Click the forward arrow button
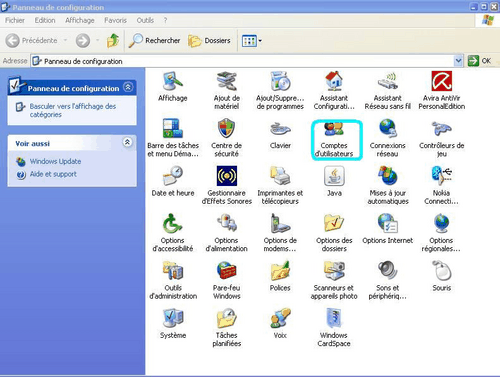 click(83, 41)
